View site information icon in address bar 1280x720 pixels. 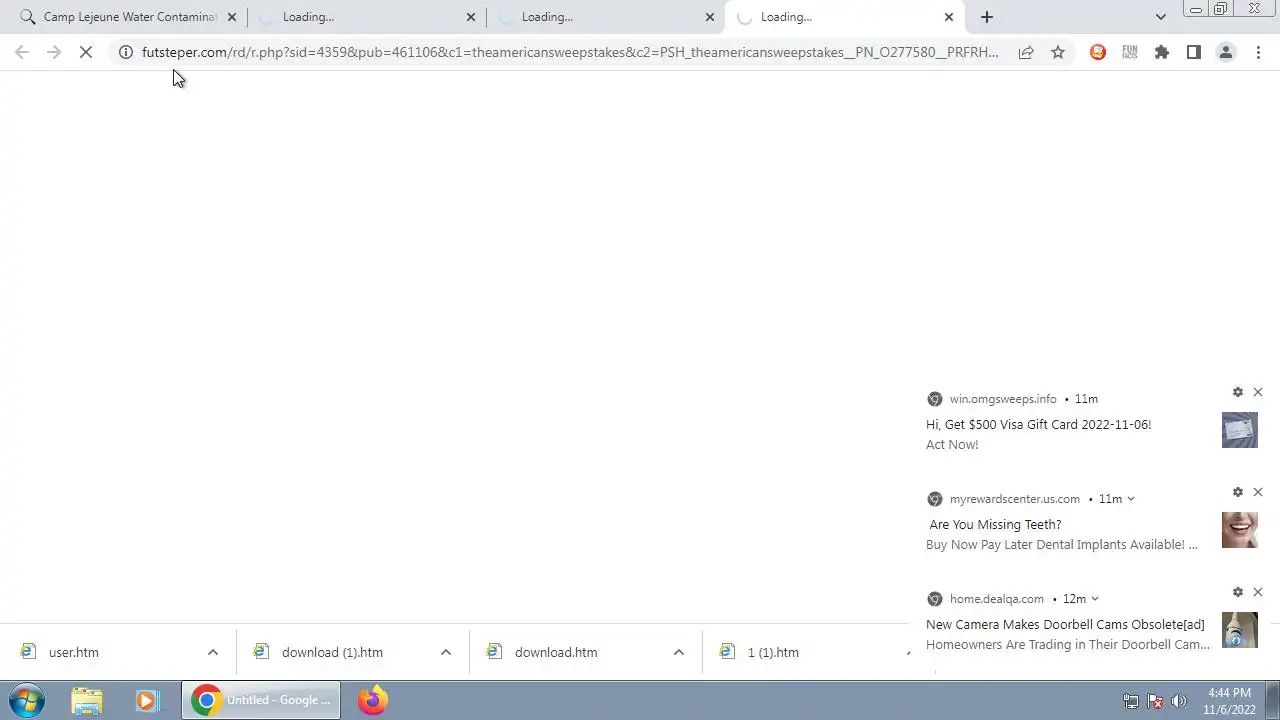[126, 52]
